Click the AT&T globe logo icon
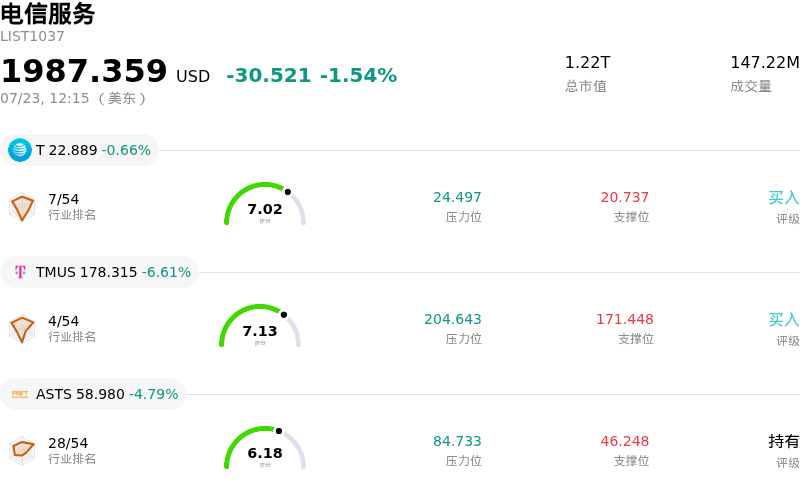Screen dimensions: 800x488 click(x=20, y=150)
